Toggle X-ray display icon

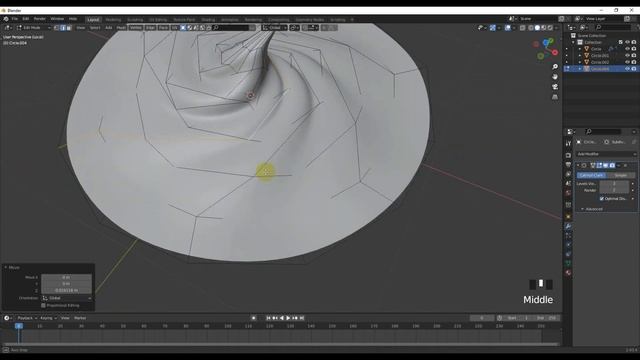(522, 28)
